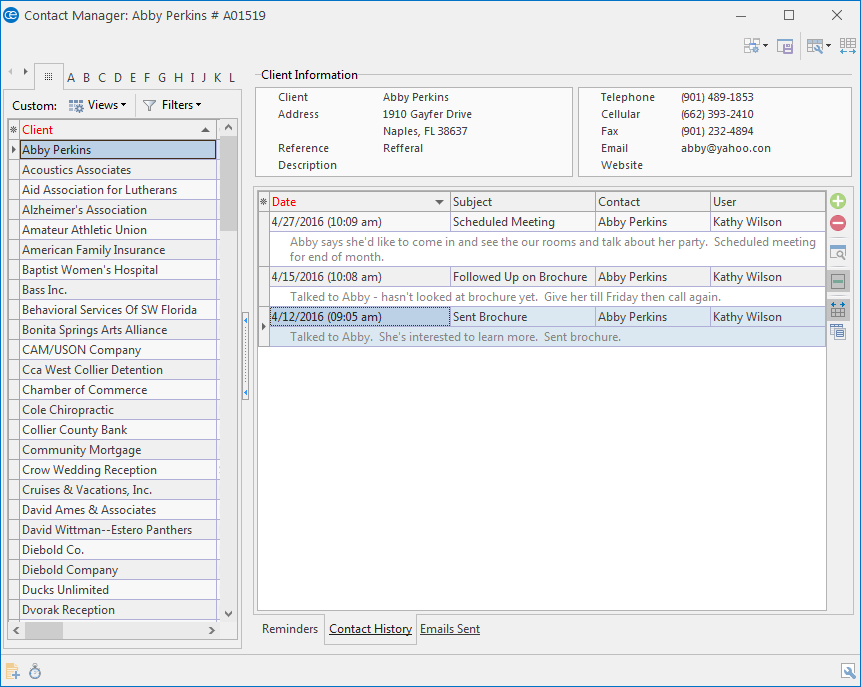Select Diebold Company client row

tap(118, 569)
